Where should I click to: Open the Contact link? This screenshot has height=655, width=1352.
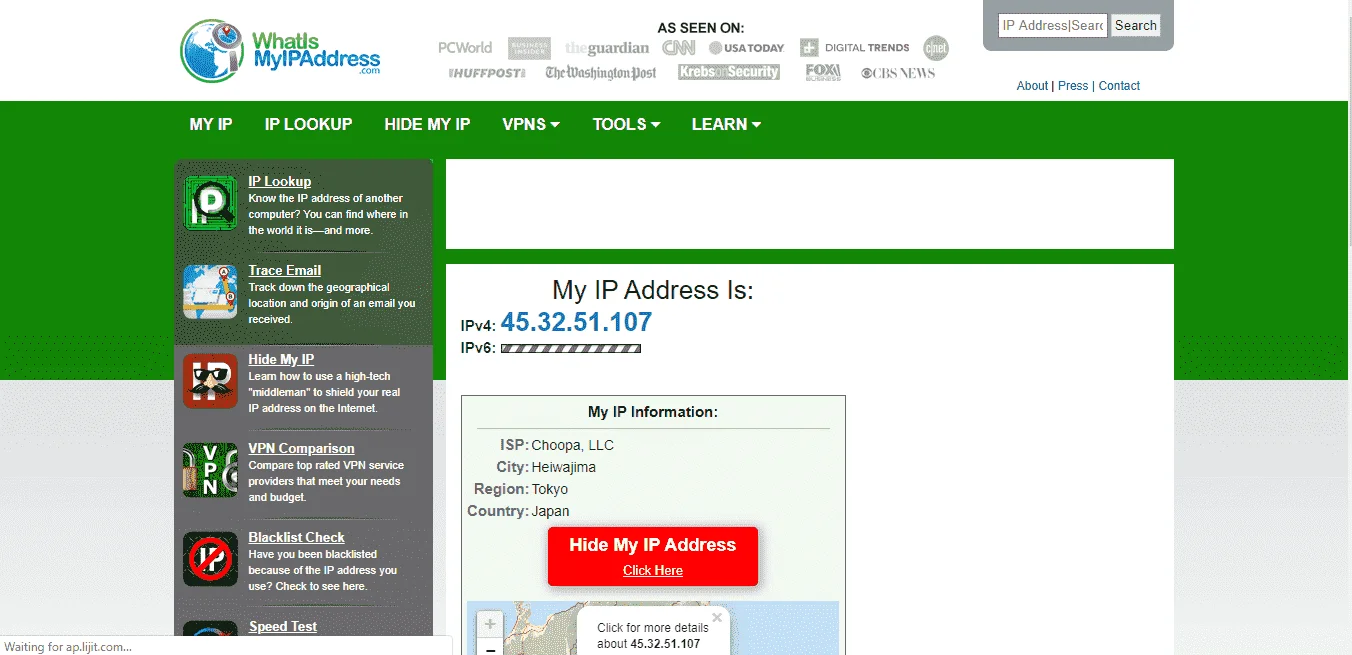pyautogui.click(x=1119, y=86)
